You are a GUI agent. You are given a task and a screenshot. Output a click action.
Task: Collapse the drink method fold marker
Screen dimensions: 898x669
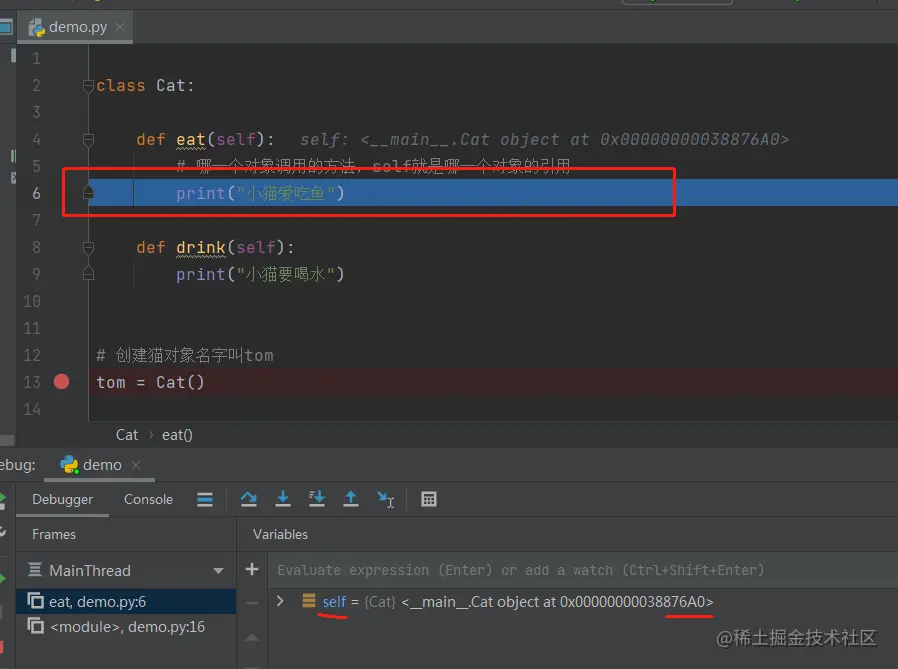coord(88,247)
